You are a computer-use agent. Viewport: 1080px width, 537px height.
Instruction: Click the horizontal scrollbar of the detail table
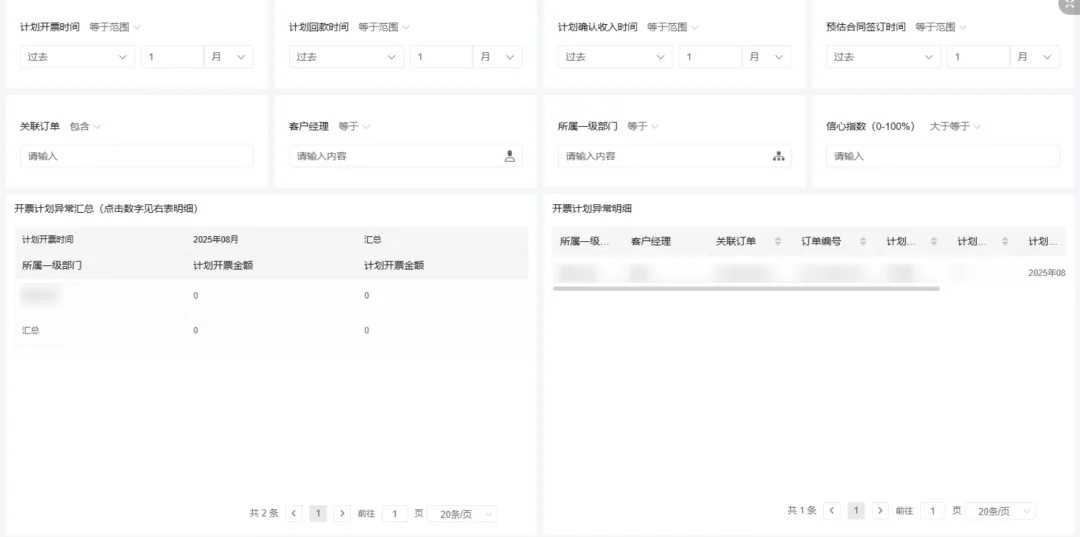coord(745,288)
